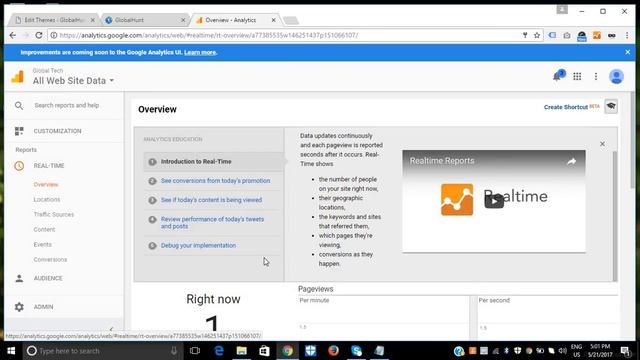
Task: Click the share arrow on Realtime Reports video
Action: pos(571,162)
